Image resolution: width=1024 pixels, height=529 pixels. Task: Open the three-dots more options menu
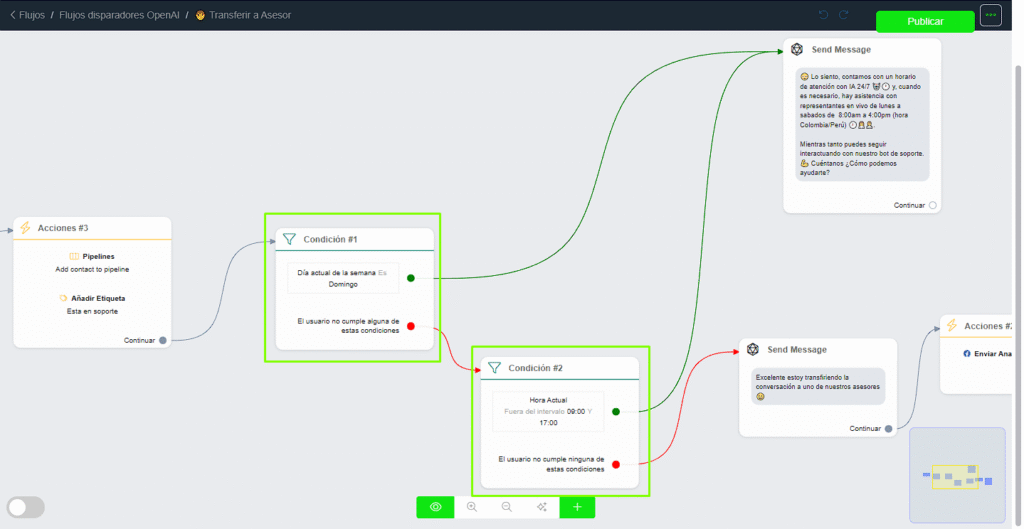[x=990, y=15]
